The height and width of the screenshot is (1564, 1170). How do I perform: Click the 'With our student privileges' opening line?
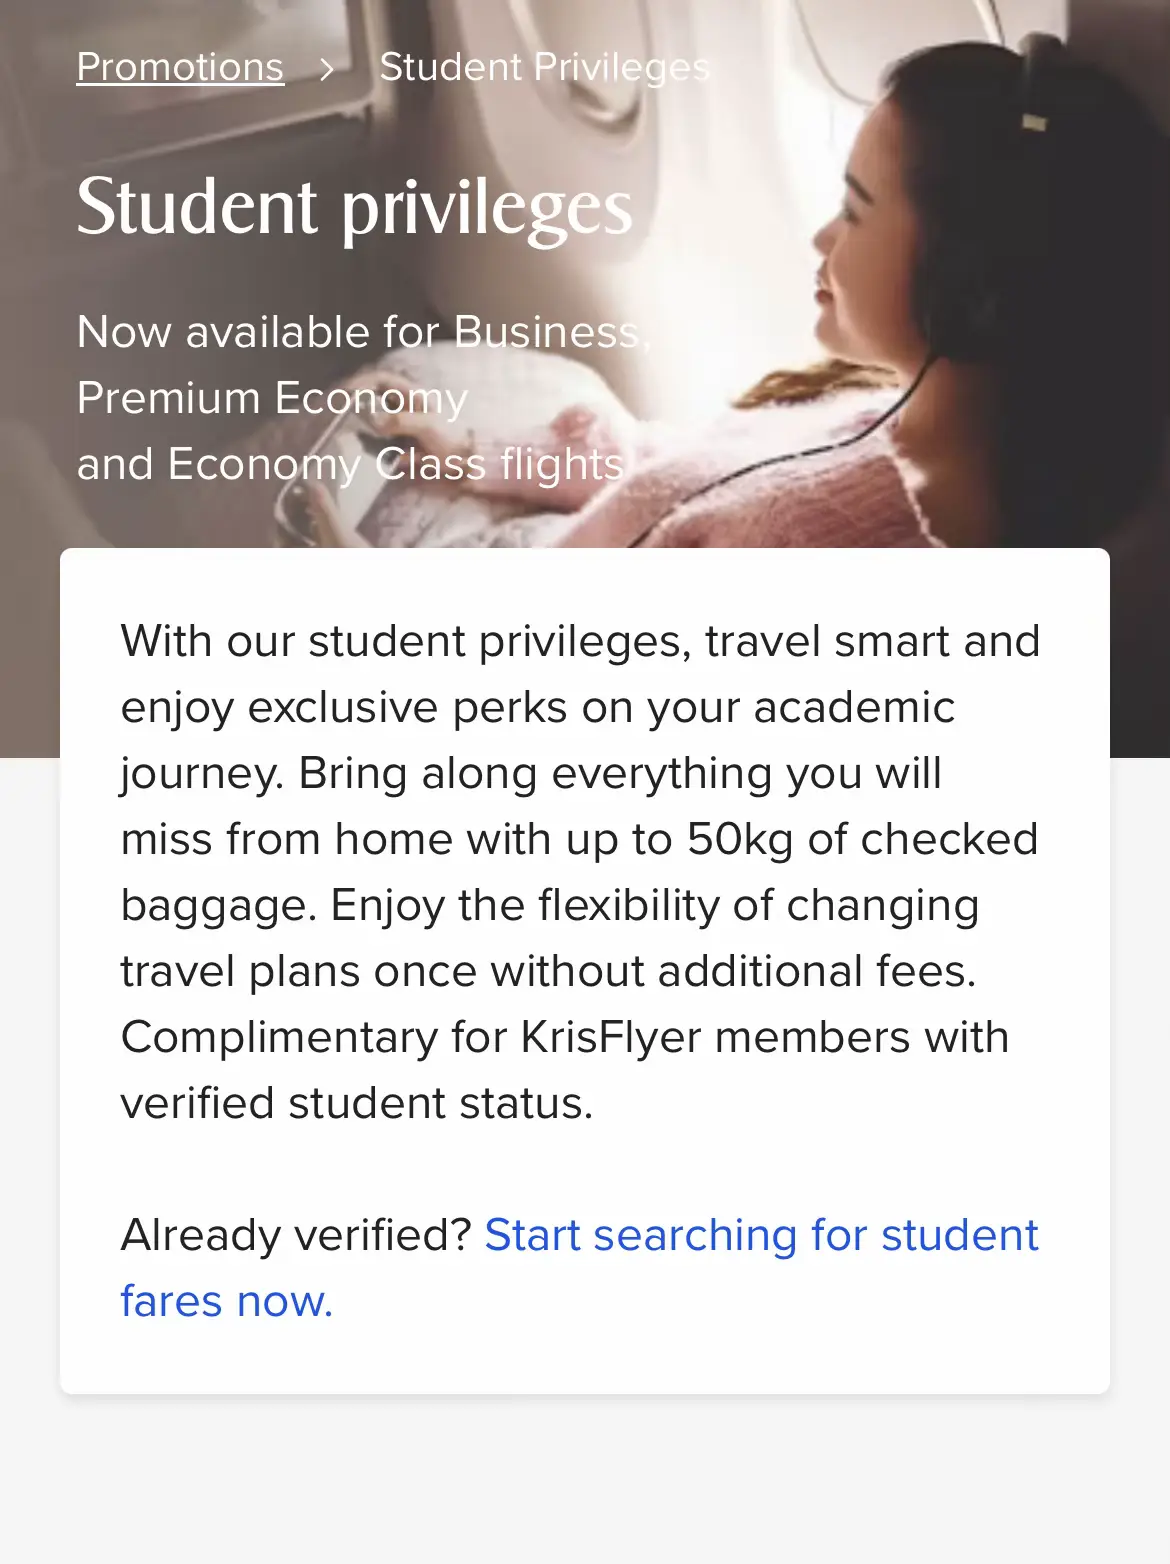(406, 641)
